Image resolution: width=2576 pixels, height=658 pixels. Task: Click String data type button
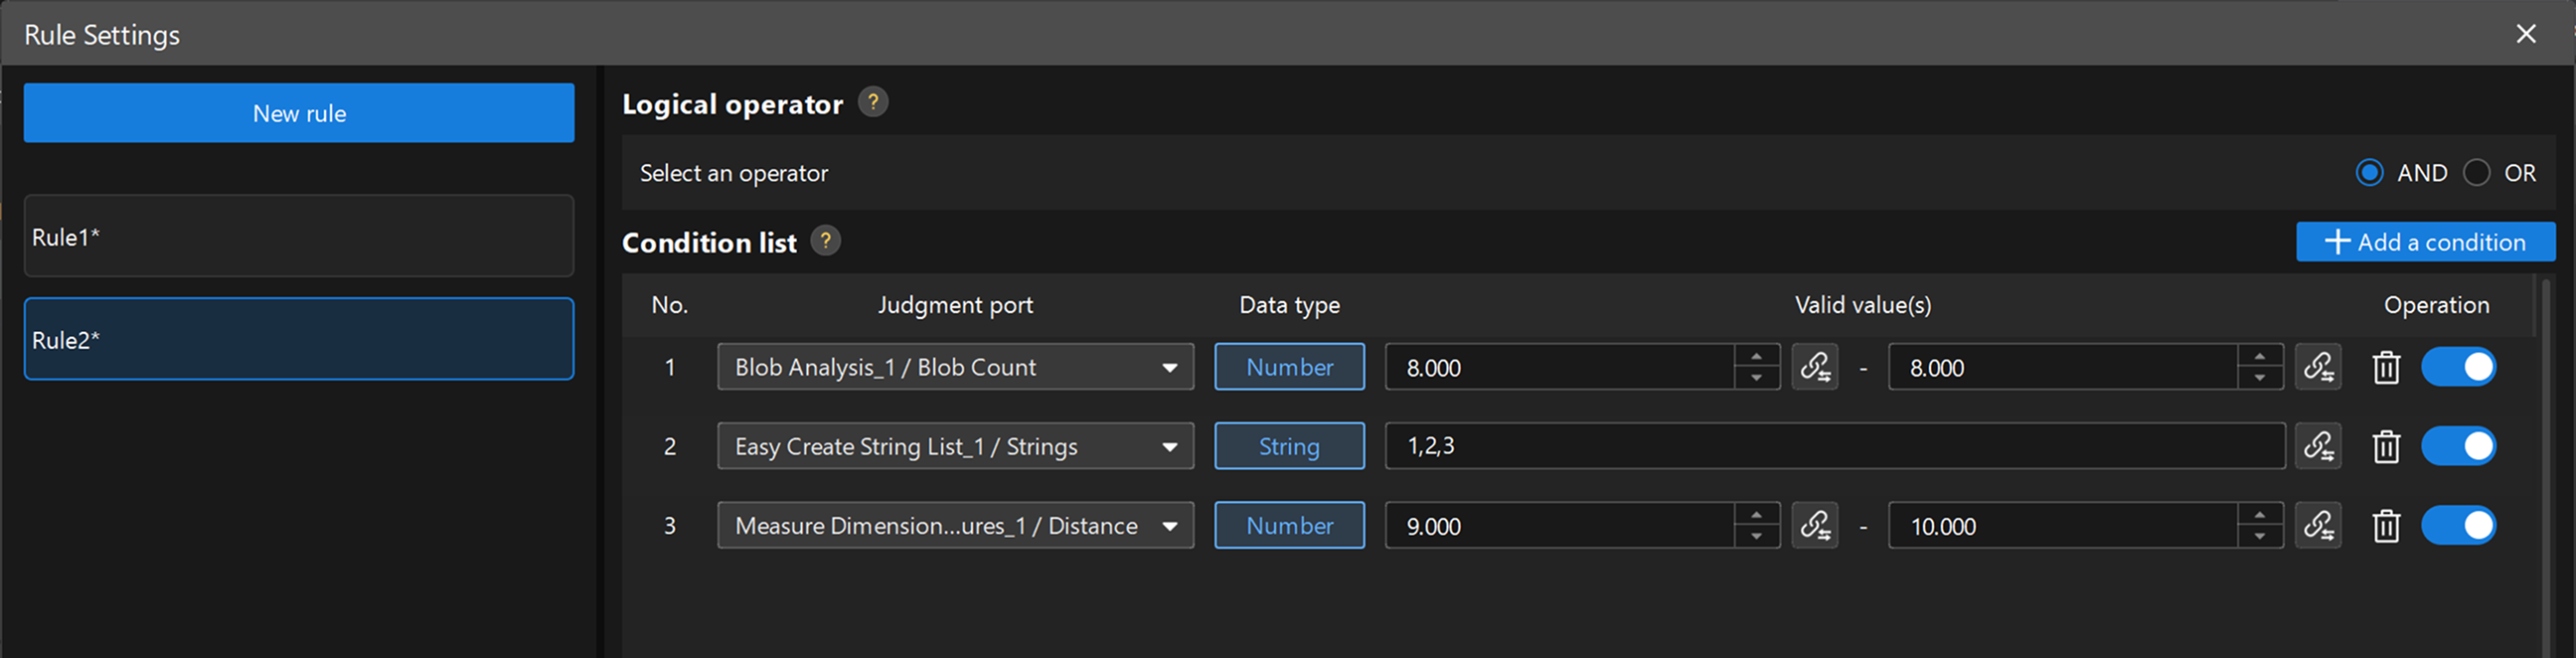(x=1289, y=446)
